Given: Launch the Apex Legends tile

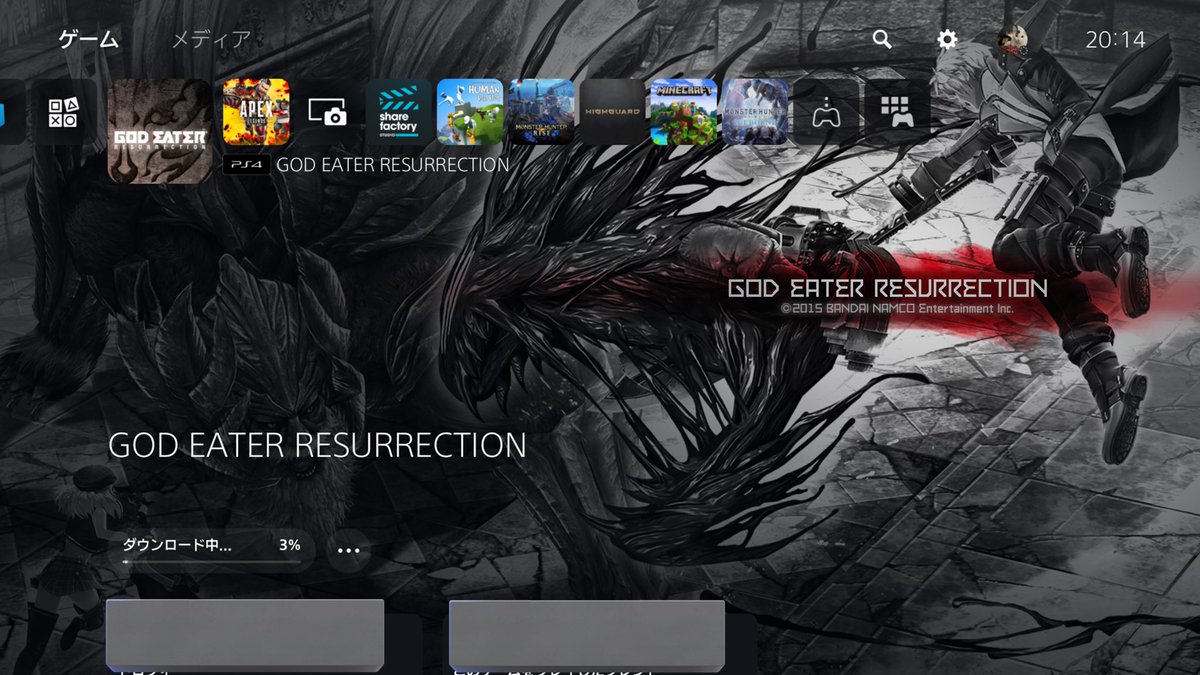Looking at the screenshot, I should coord(257,113).
